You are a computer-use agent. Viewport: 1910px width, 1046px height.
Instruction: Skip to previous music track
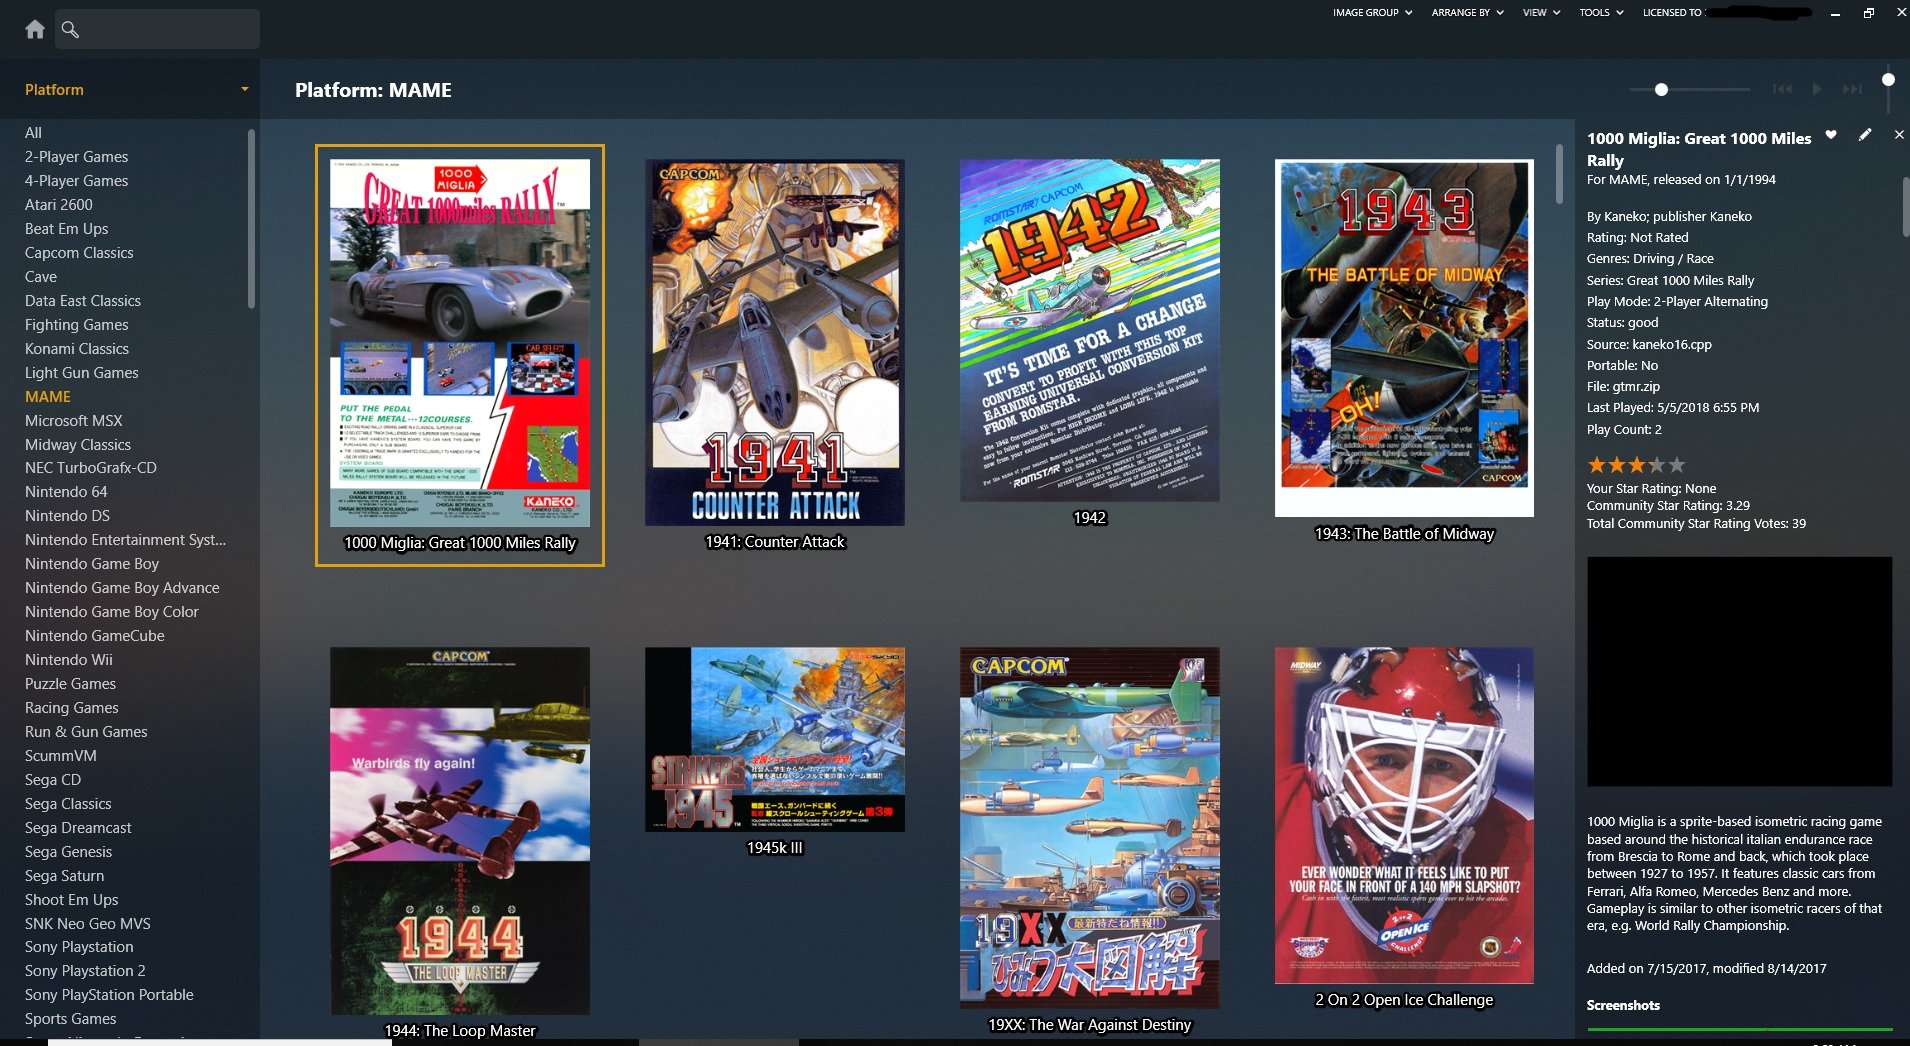(1782, 89)
